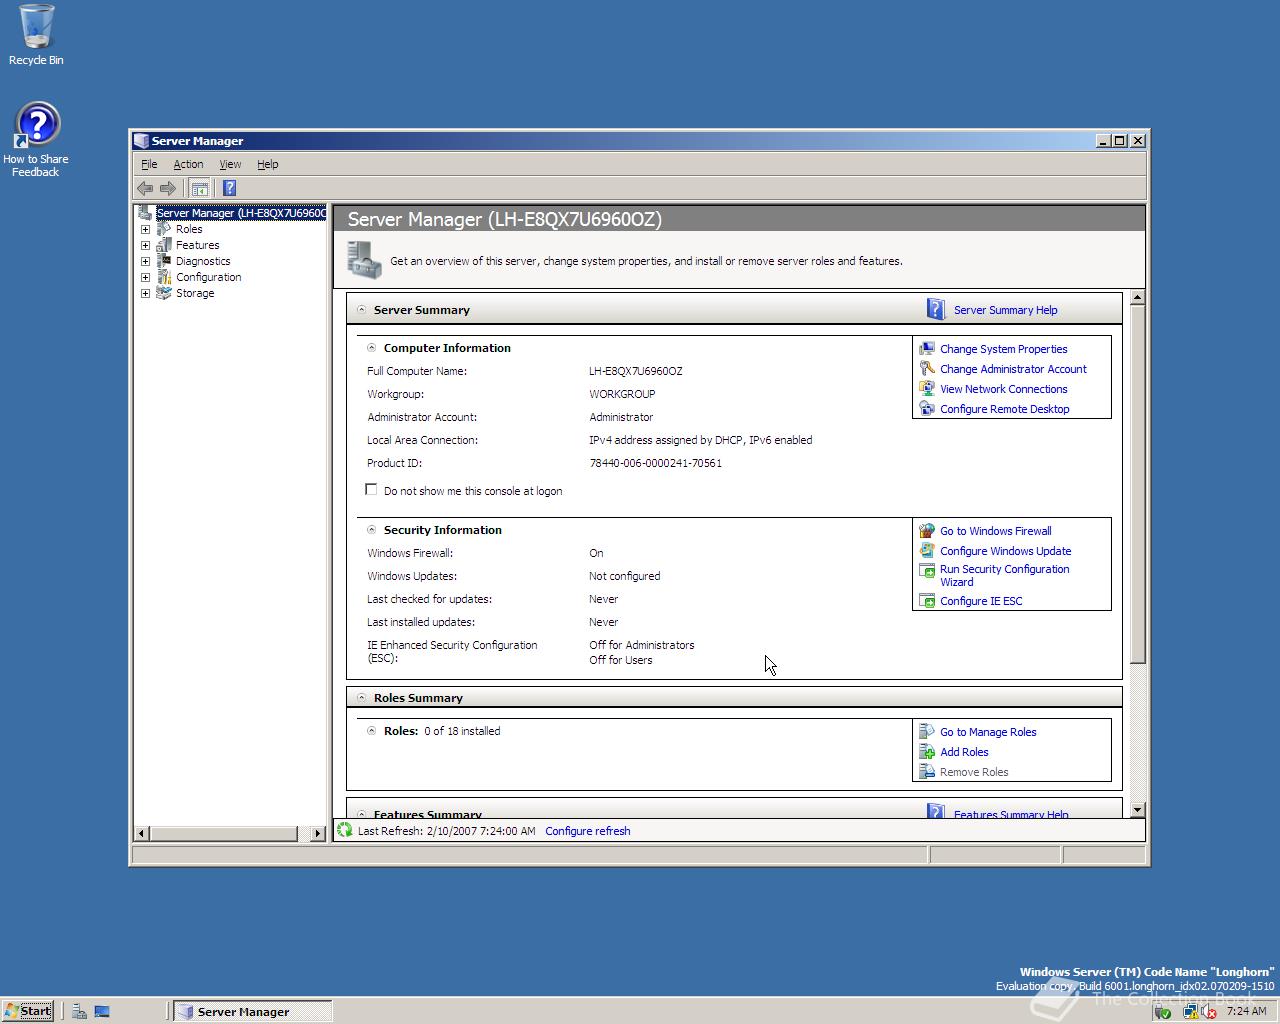1280x1024 pixels.
Task: Click the Configure Remote Desktop link
Action: (x=1004, y=409)
